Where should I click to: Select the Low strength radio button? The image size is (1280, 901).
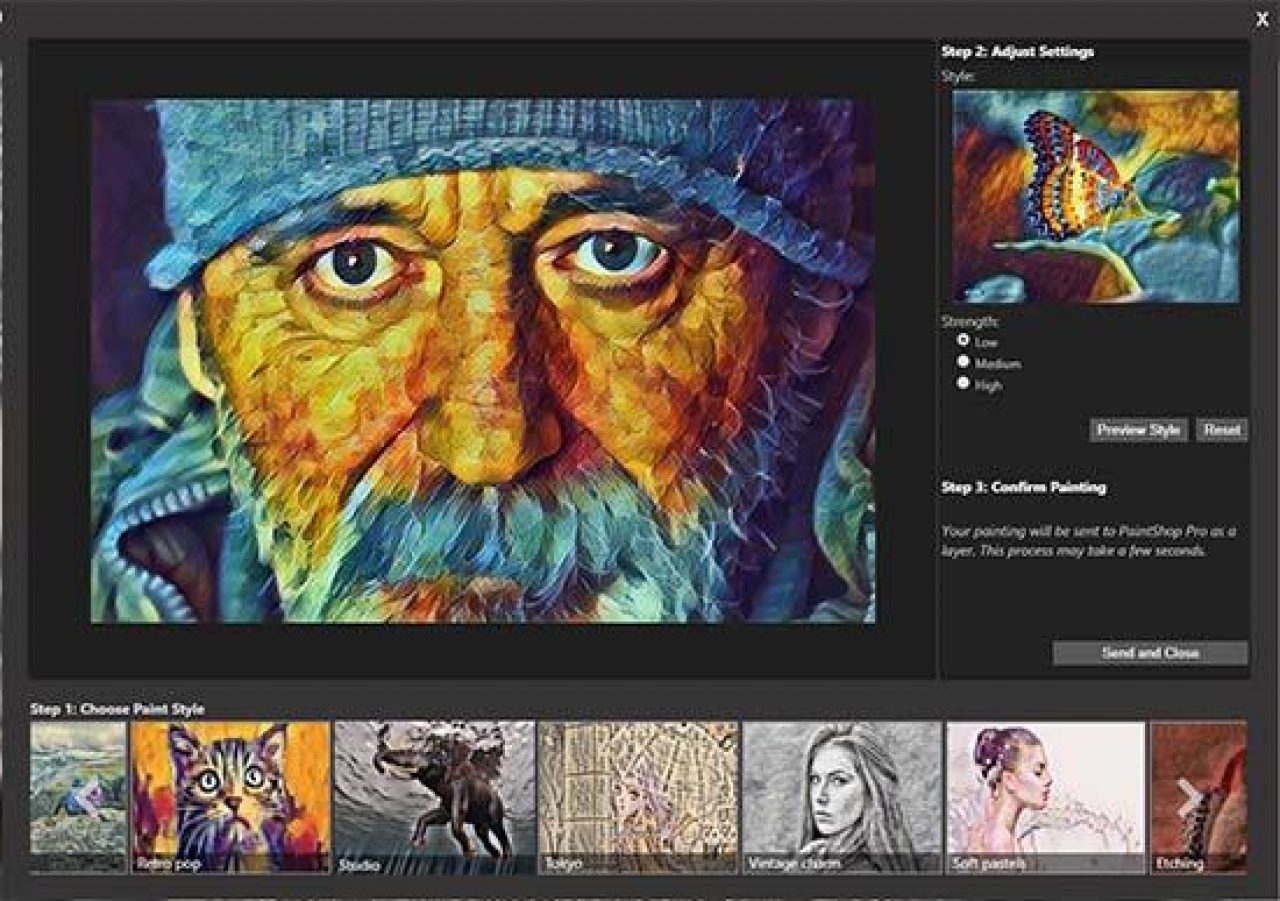click(963, 339)
